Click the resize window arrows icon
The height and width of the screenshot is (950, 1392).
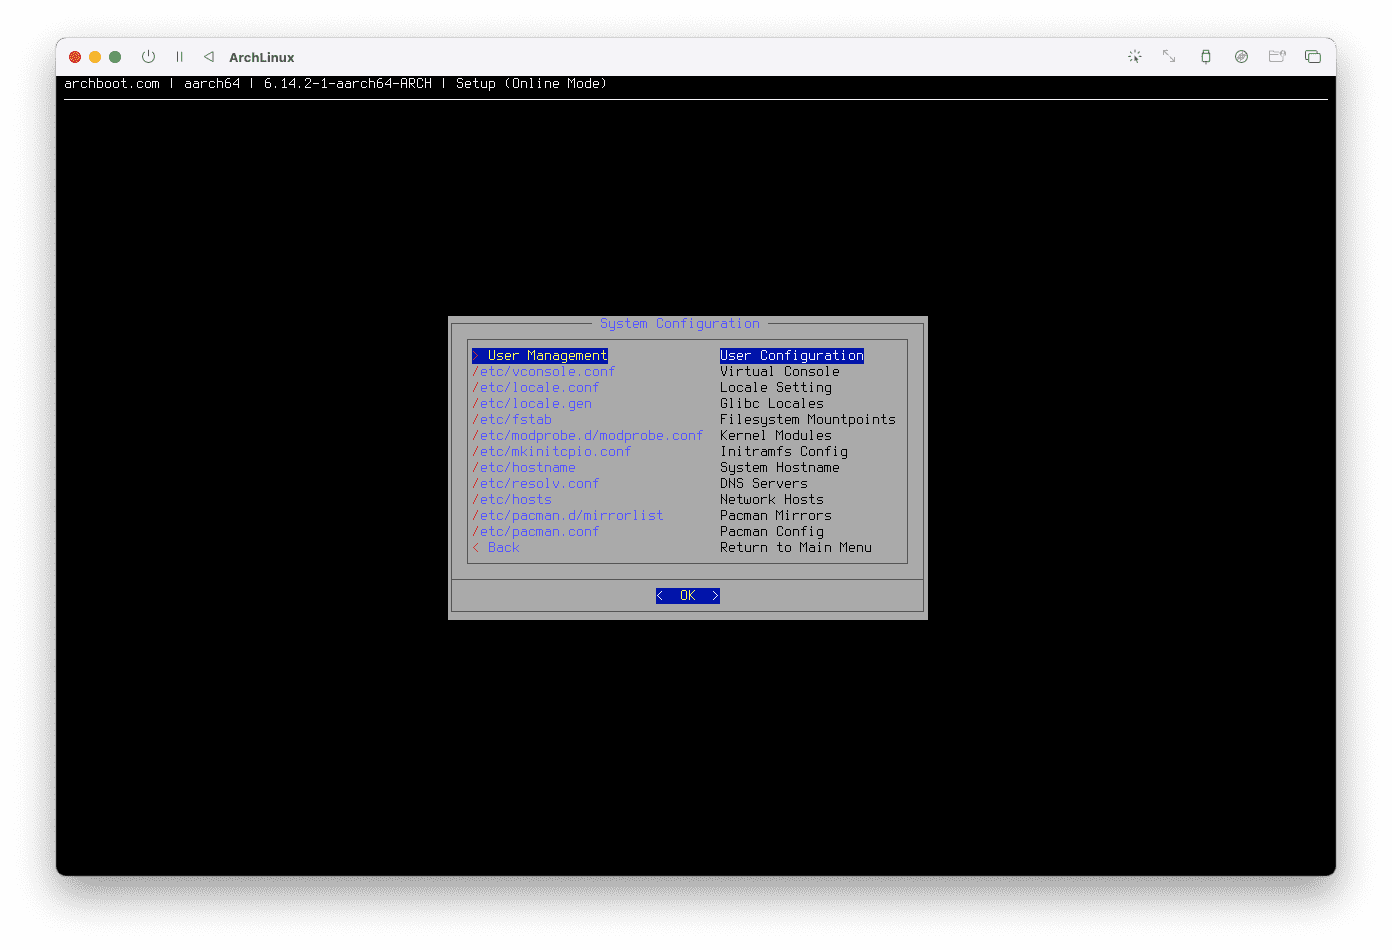pyautogui.click(x=1169, y=57)
